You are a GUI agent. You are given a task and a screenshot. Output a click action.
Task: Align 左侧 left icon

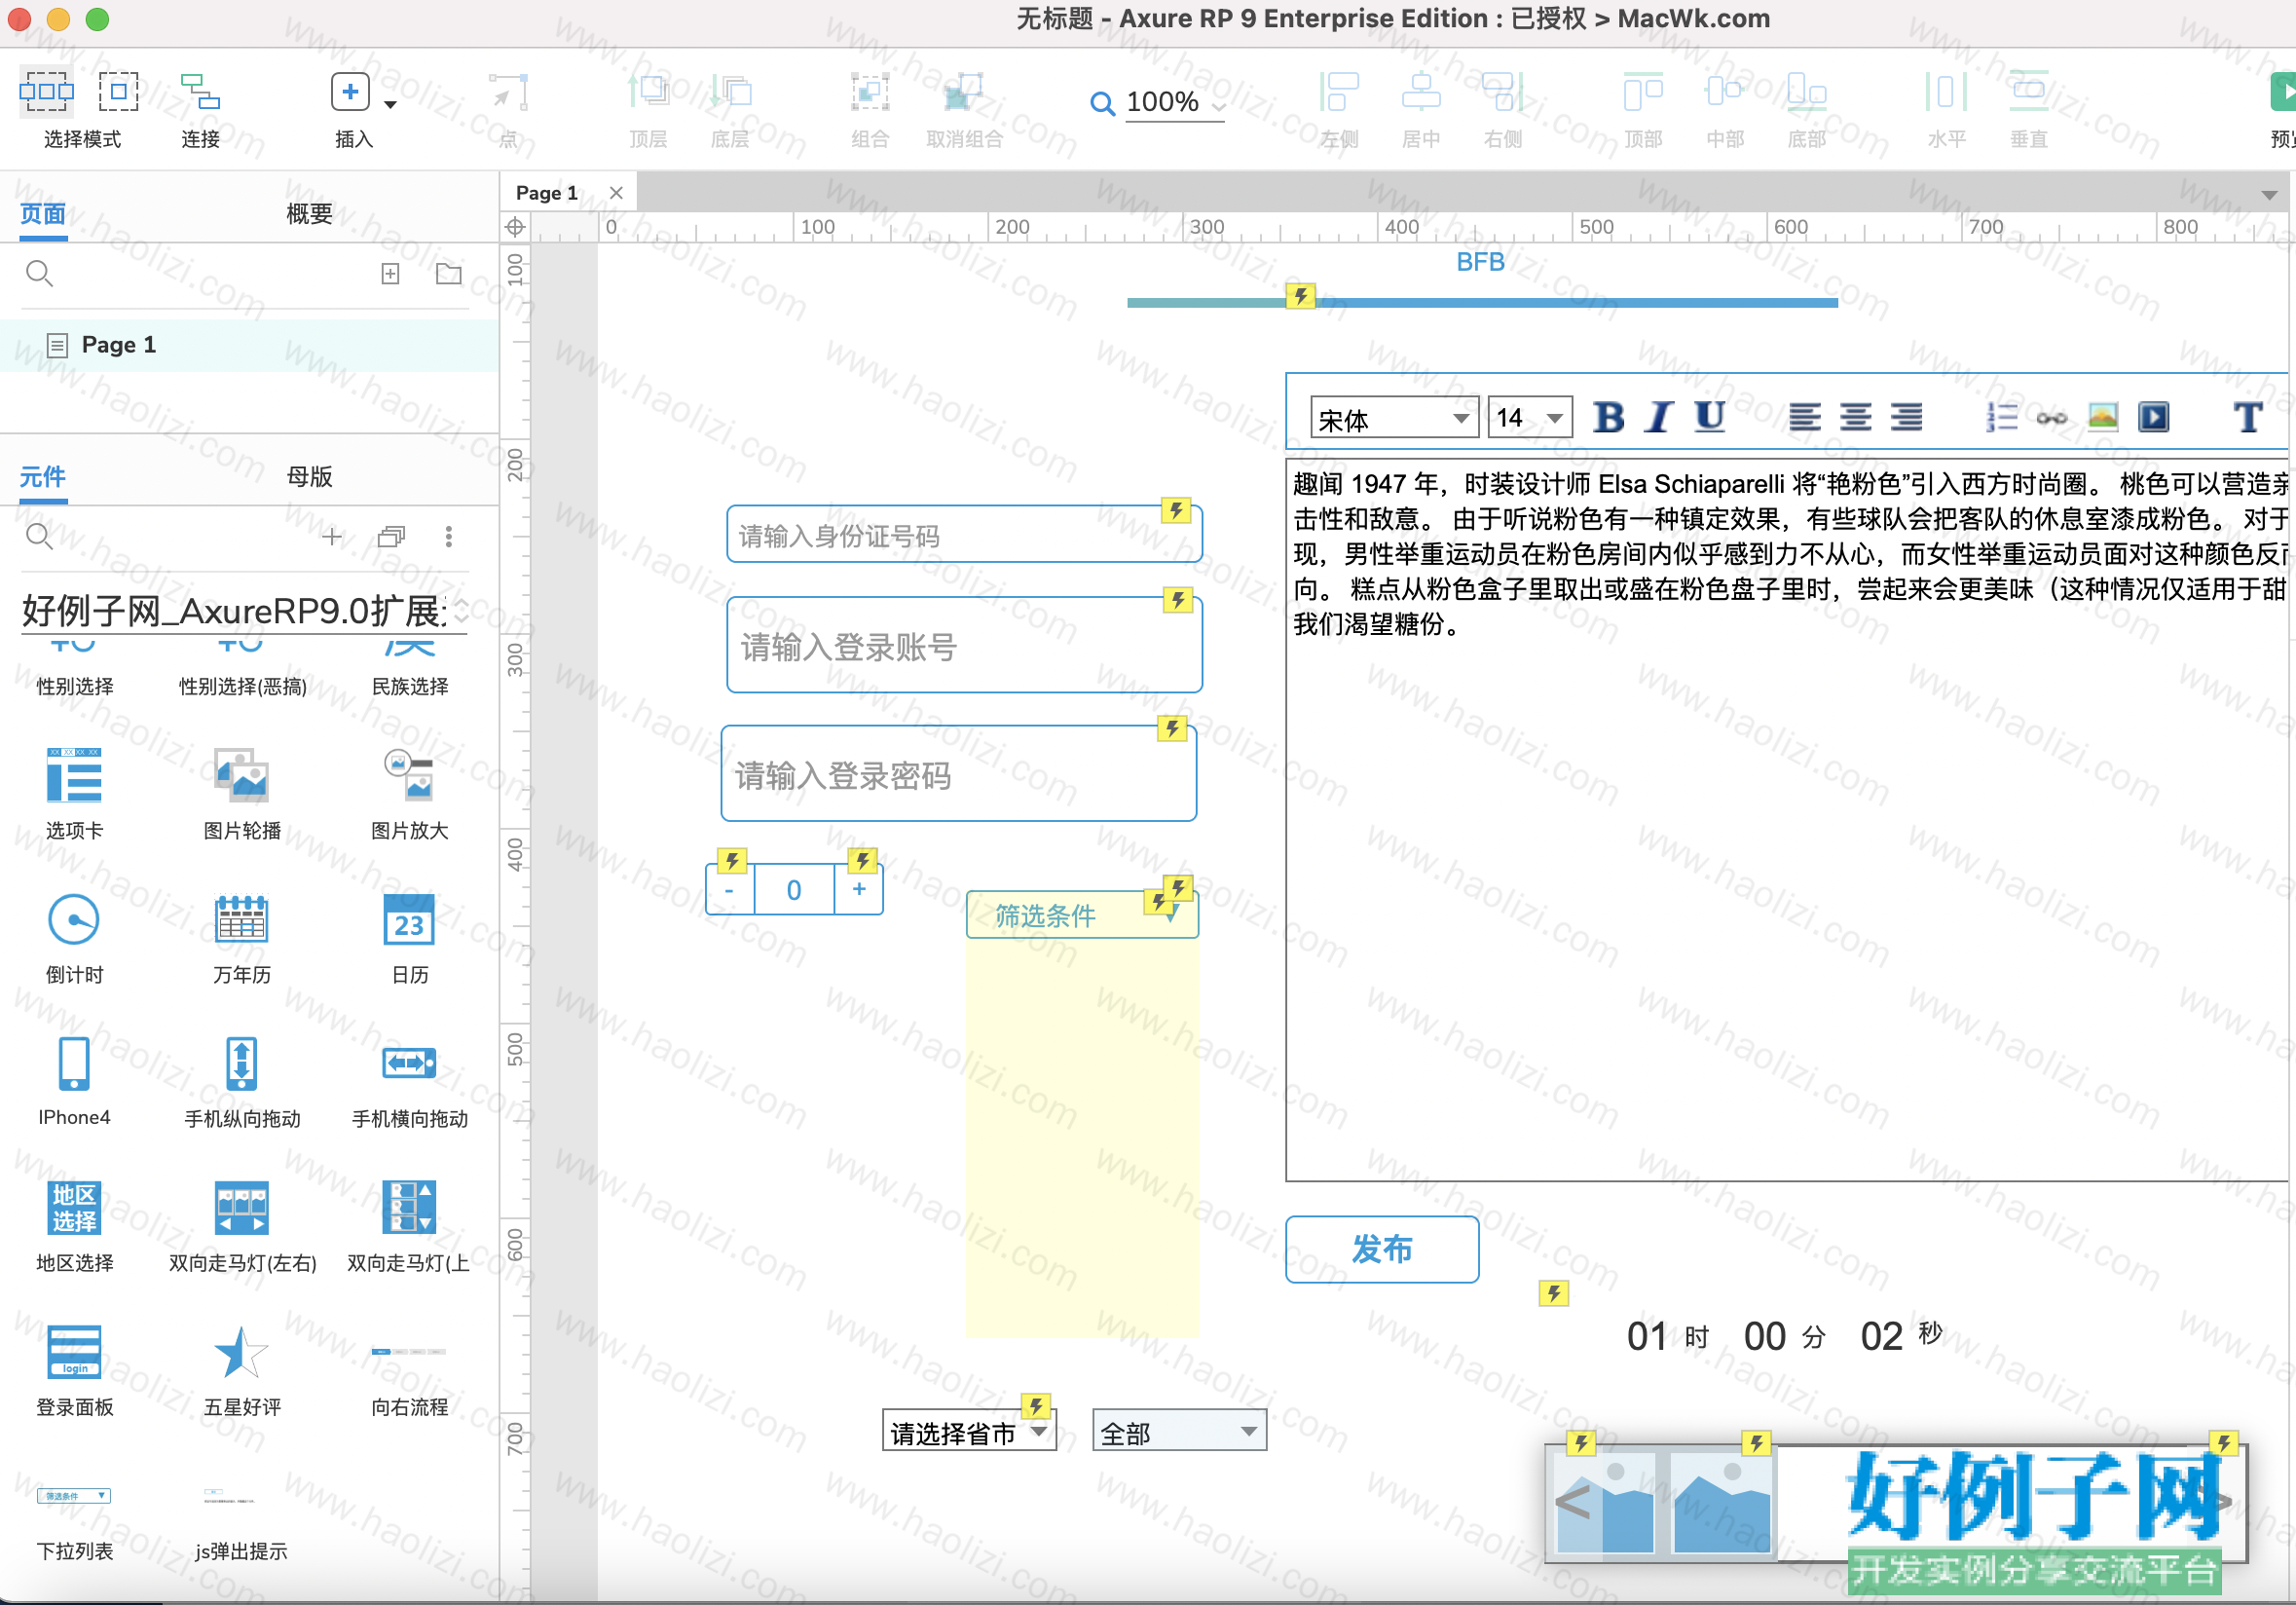point(1339,92)
